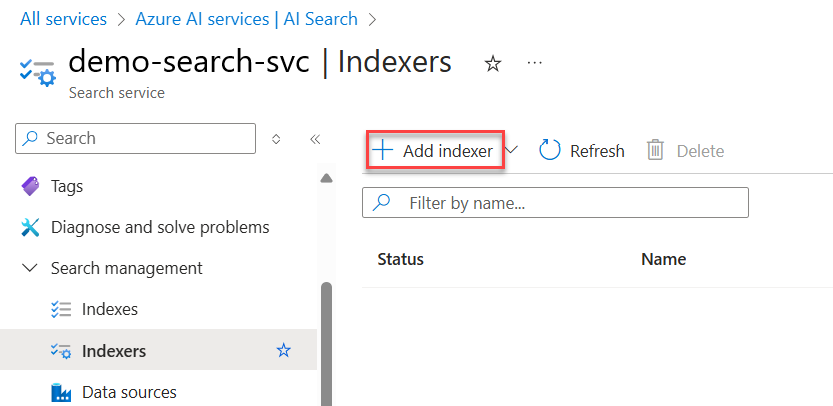Click the search service icon beside title
Viewport: 833px width, 406px height.
point(37,73)
